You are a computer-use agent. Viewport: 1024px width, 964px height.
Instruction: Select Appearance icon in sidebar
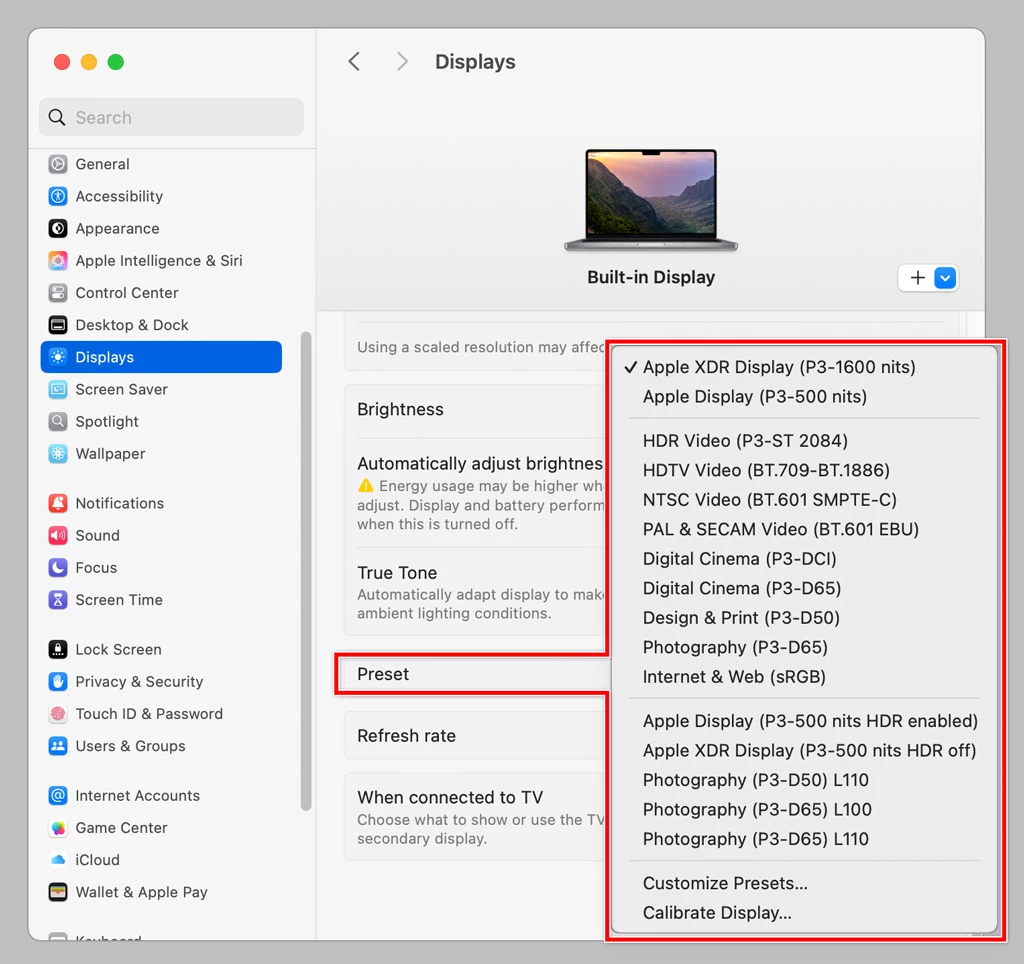pyautogui.click(x=58, y=228)
